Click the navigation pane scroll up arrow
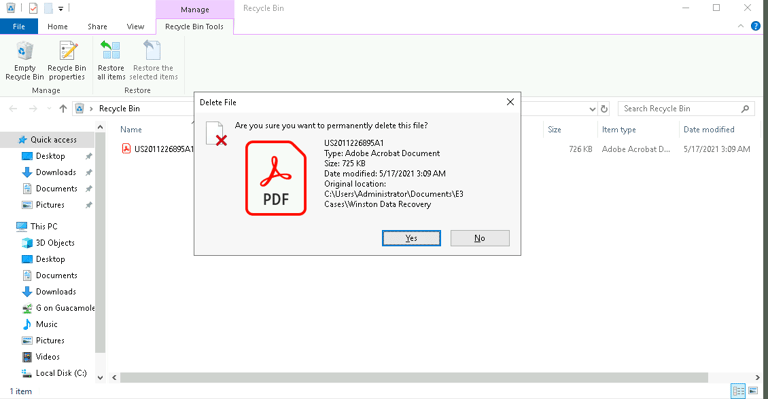768x399 pixels. pyautogui.click(x=100, y=127)
